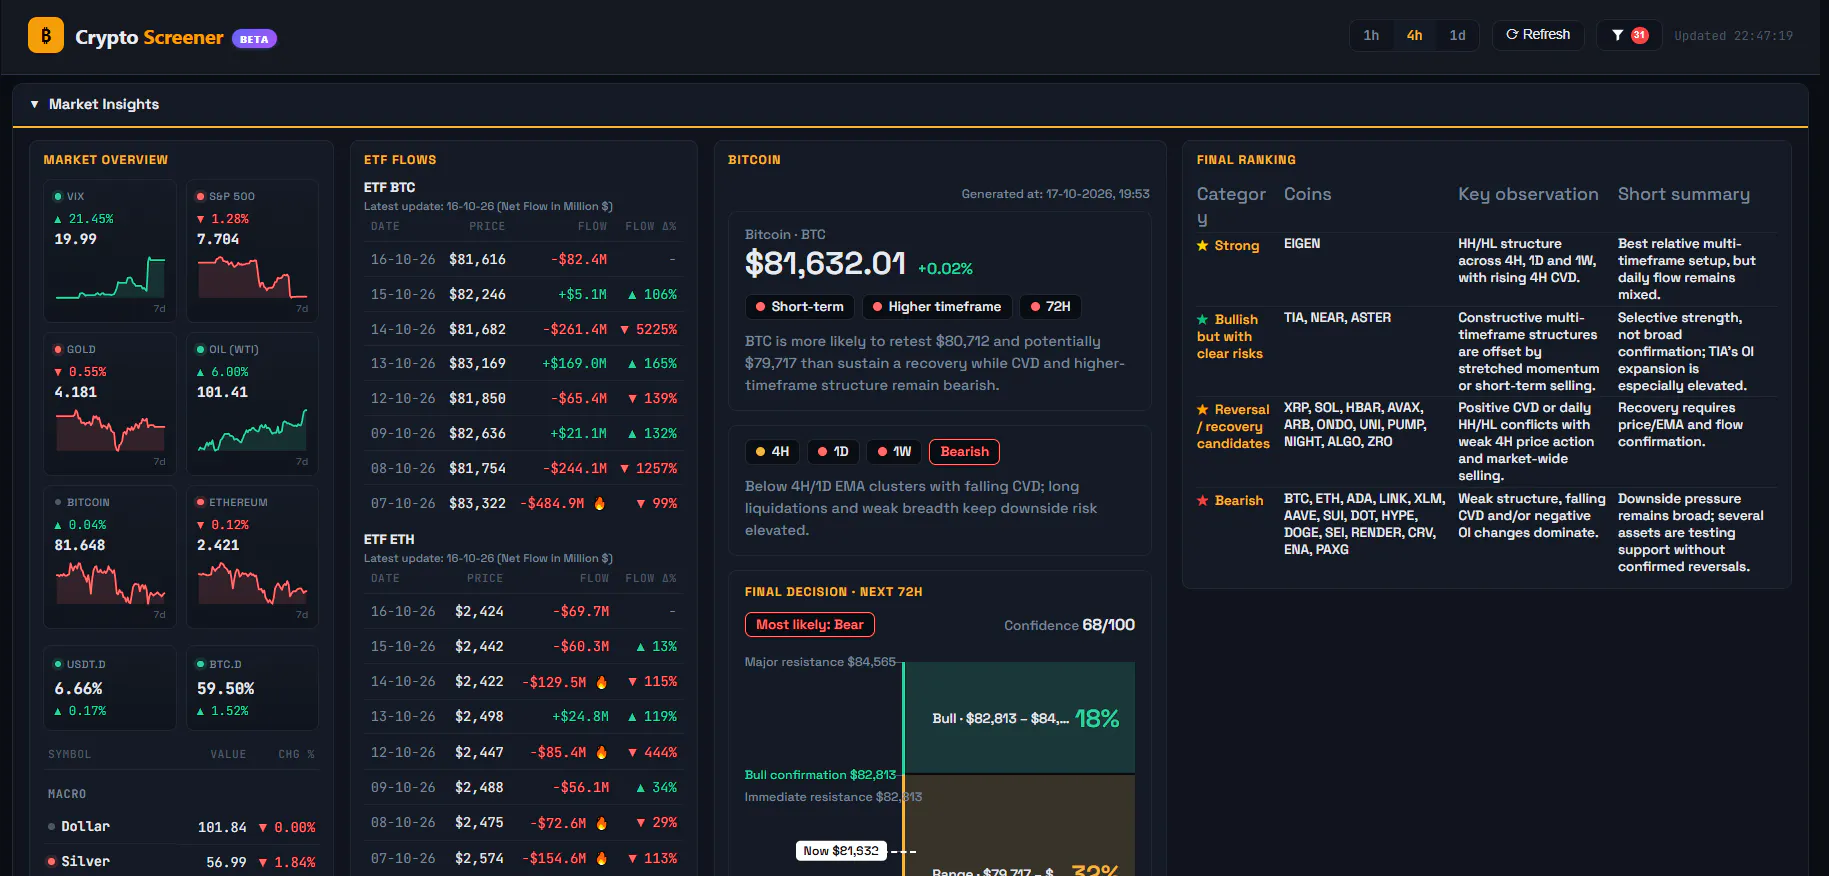Viewport: 1829px width, 876px height.
Task: Open the Oil (WTI) chart card
Action: click(x=252, y=403)
